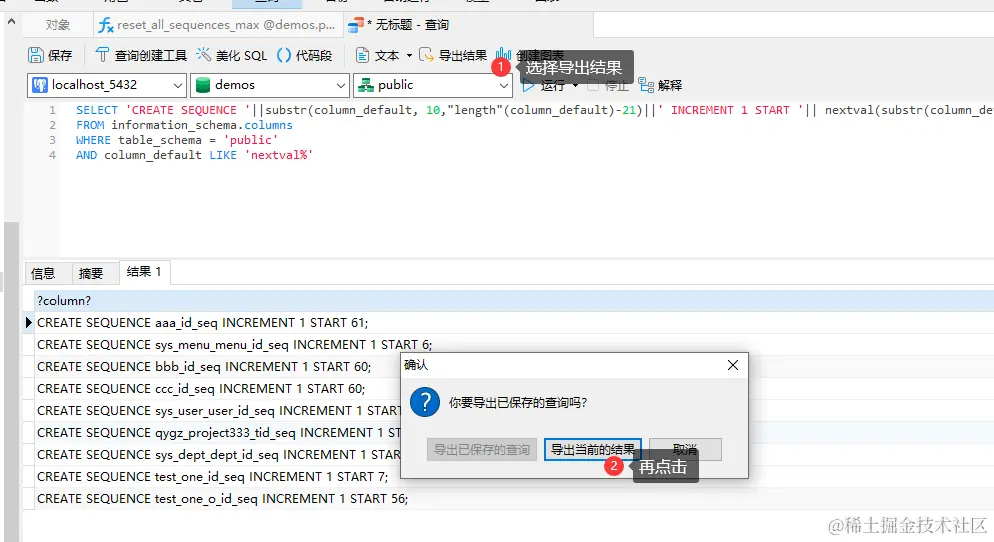Image resolution: width=994 pixels, height=542 pixels.
Task: Open Code Snippet (代码段) panel
Action: (305, 55)
